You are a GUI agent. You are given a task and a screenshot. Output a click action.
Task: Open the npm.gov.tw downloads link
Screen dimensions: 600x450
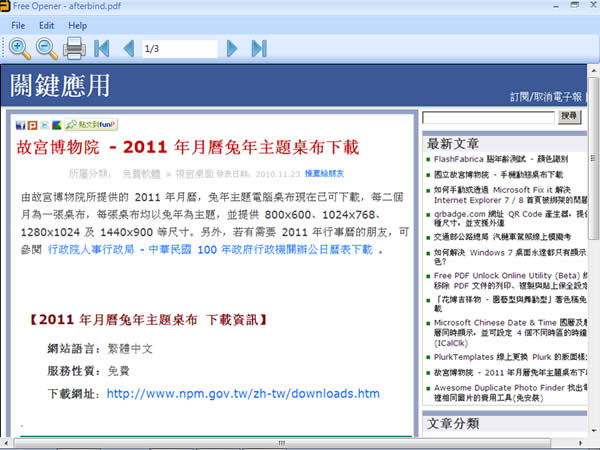coord(243,393)
